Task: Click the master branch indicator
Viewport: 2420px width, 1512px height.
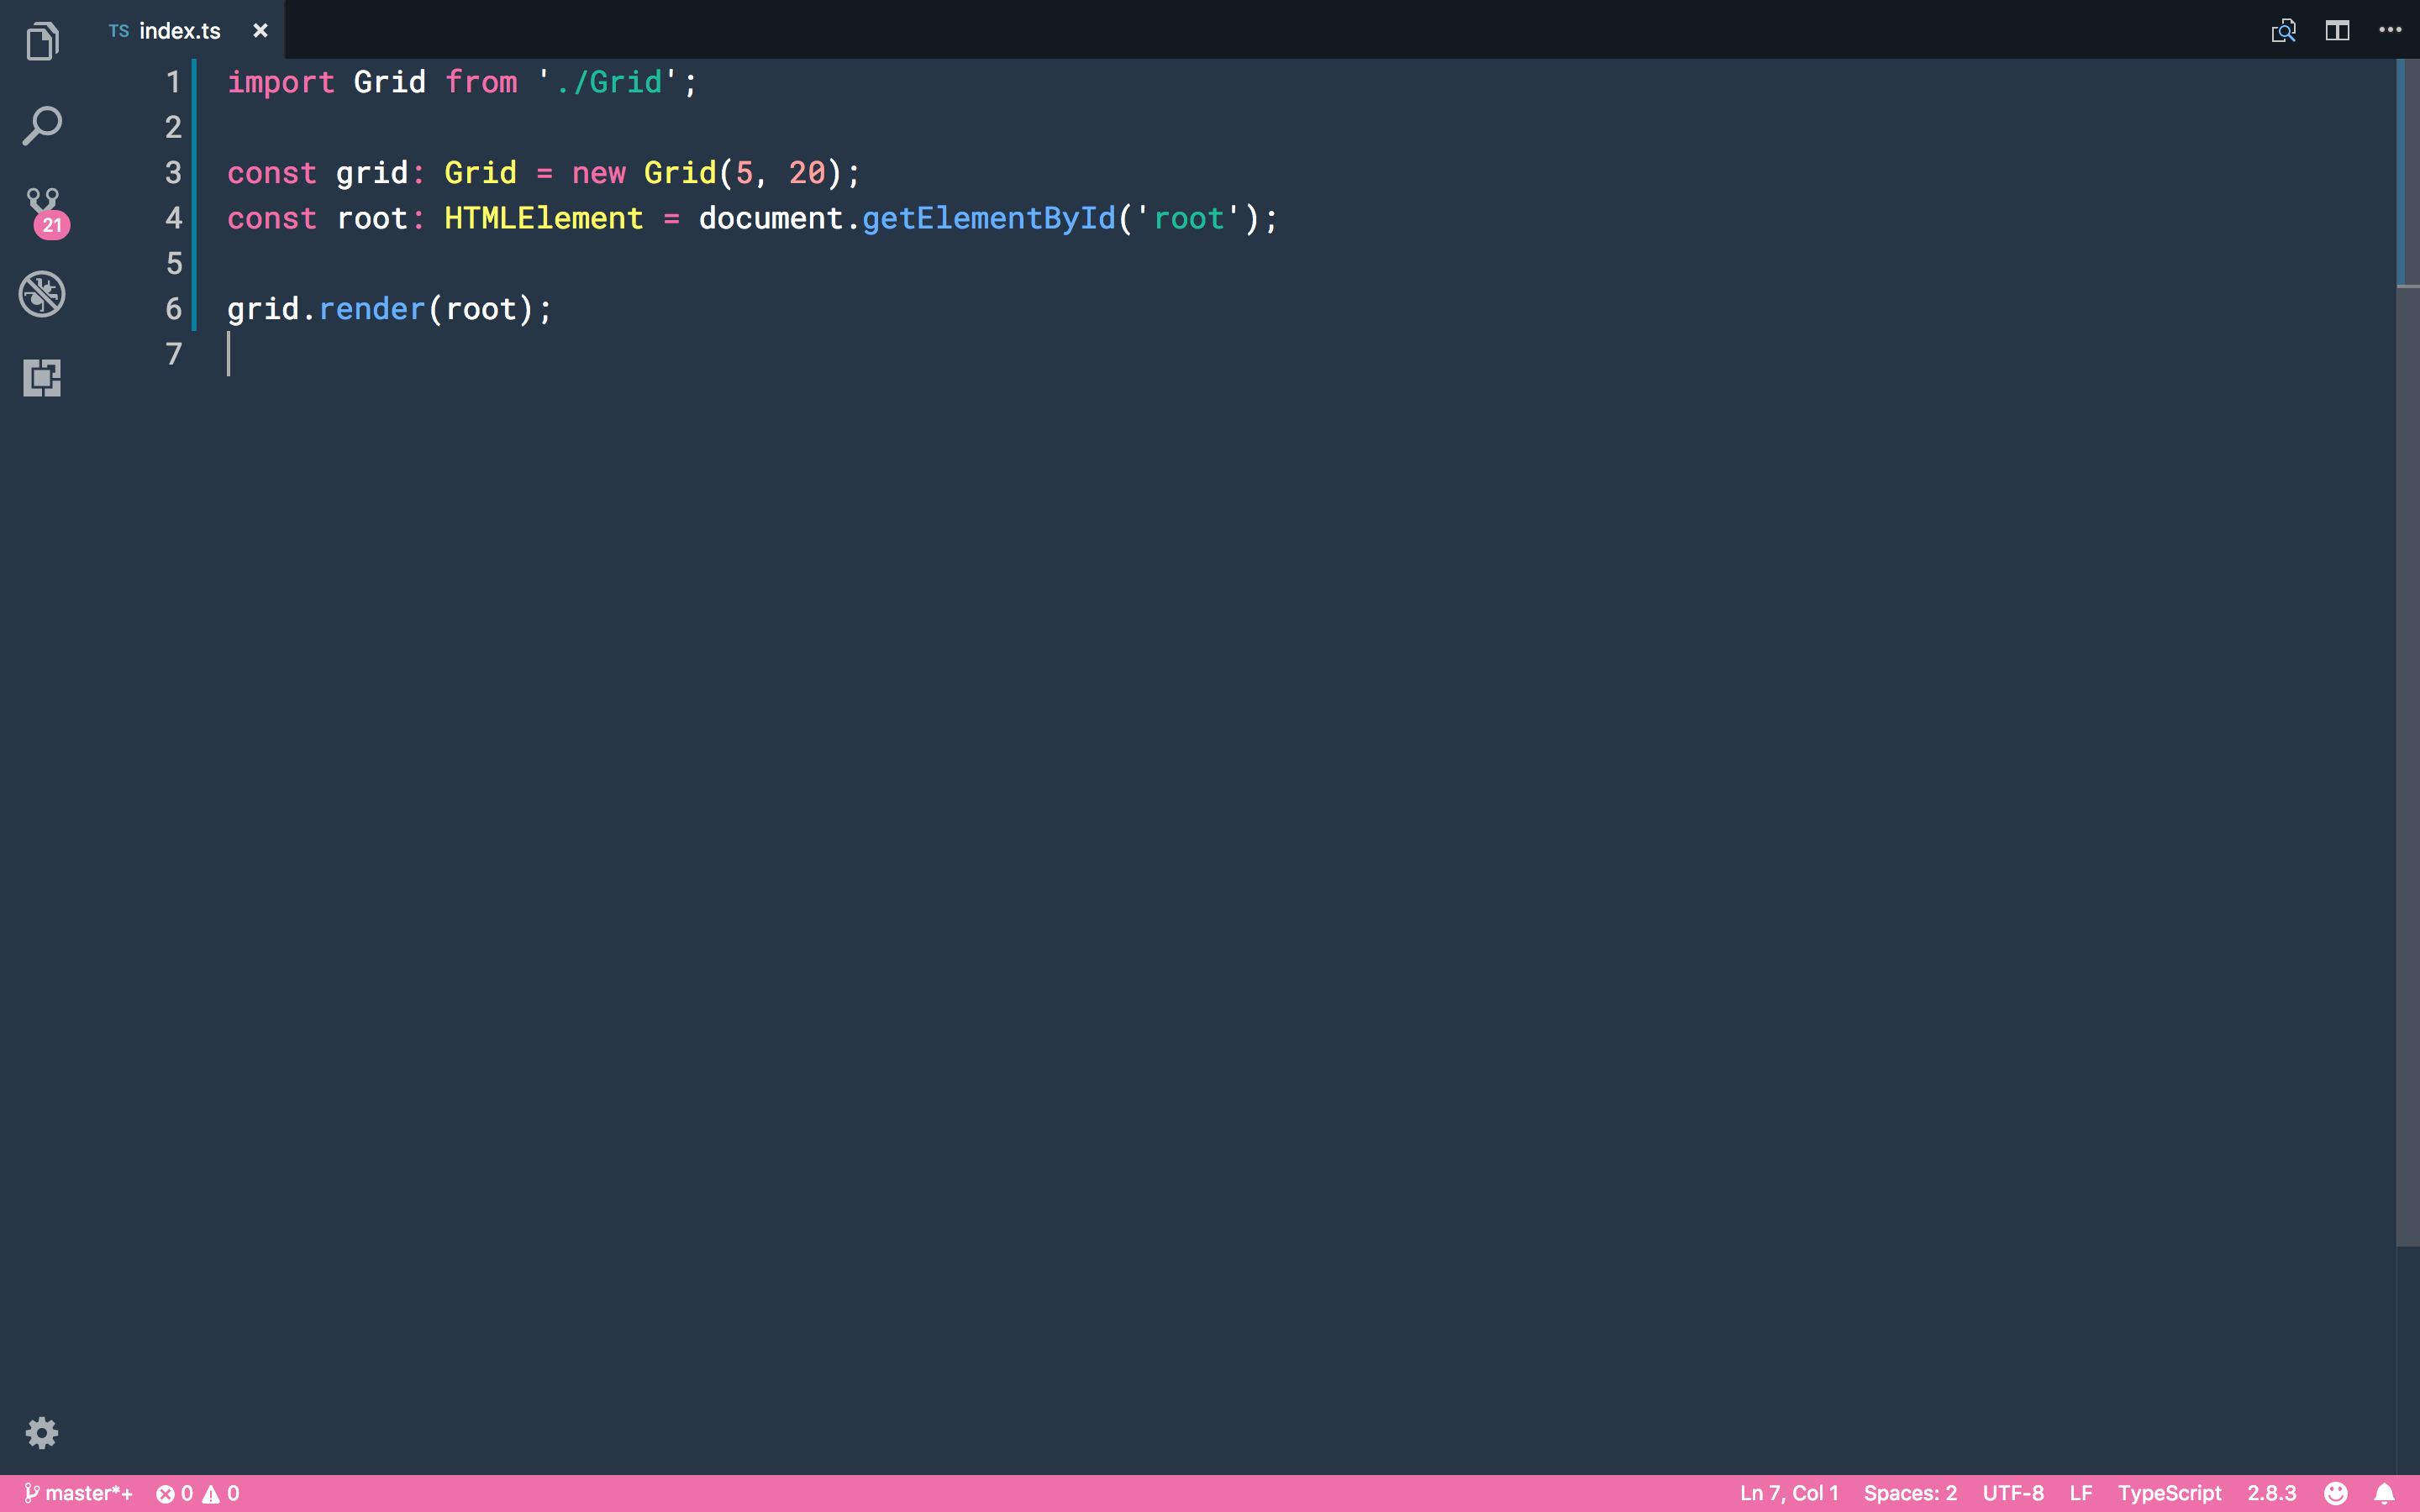Action: 79,1493
